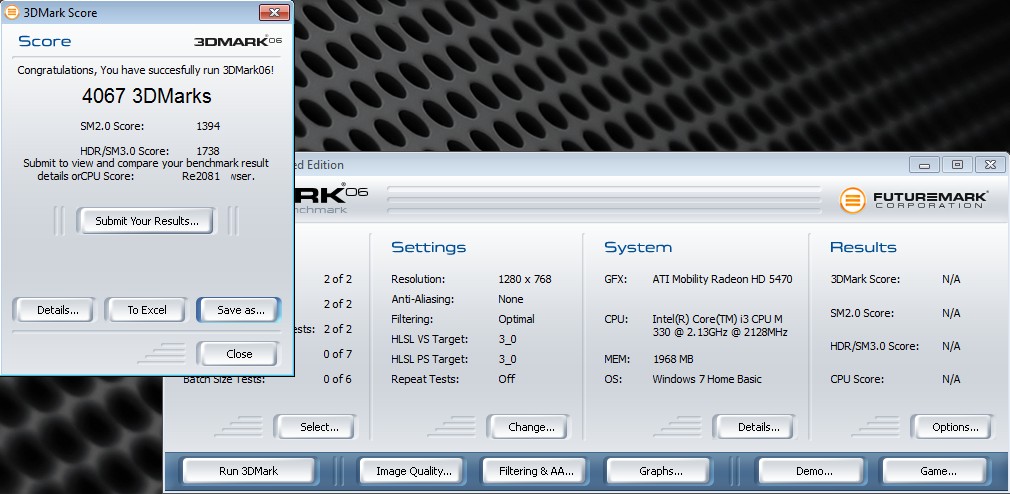
Task: Maximize the main 3DMark06 window
Action: point(957,165)
